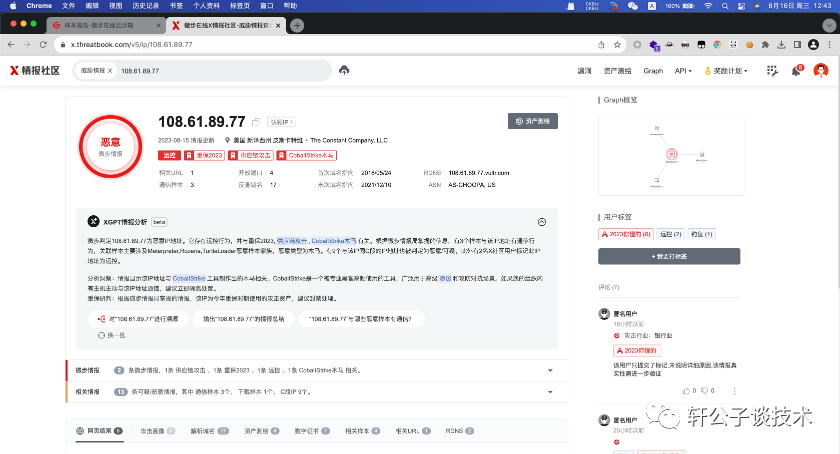Open the Graph overview thumbnail
The image size is (840, 454).
671,155
